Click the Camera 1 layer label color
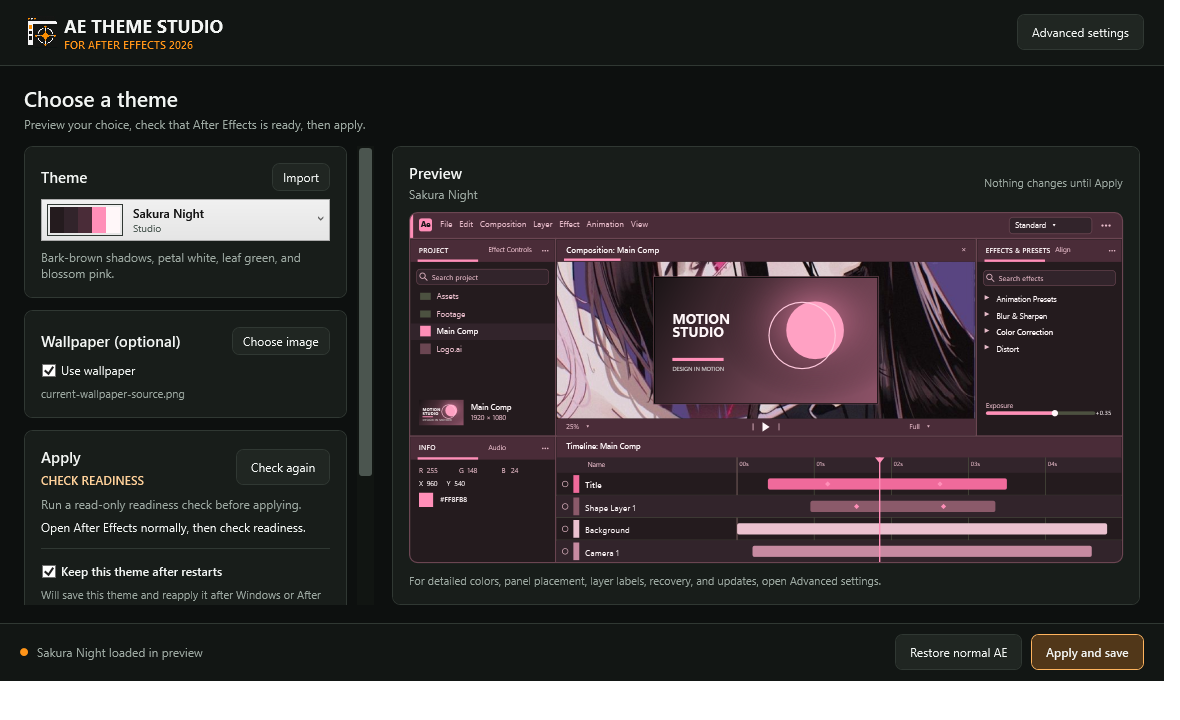Screen dimensions: 1180x720 point(576,551)
